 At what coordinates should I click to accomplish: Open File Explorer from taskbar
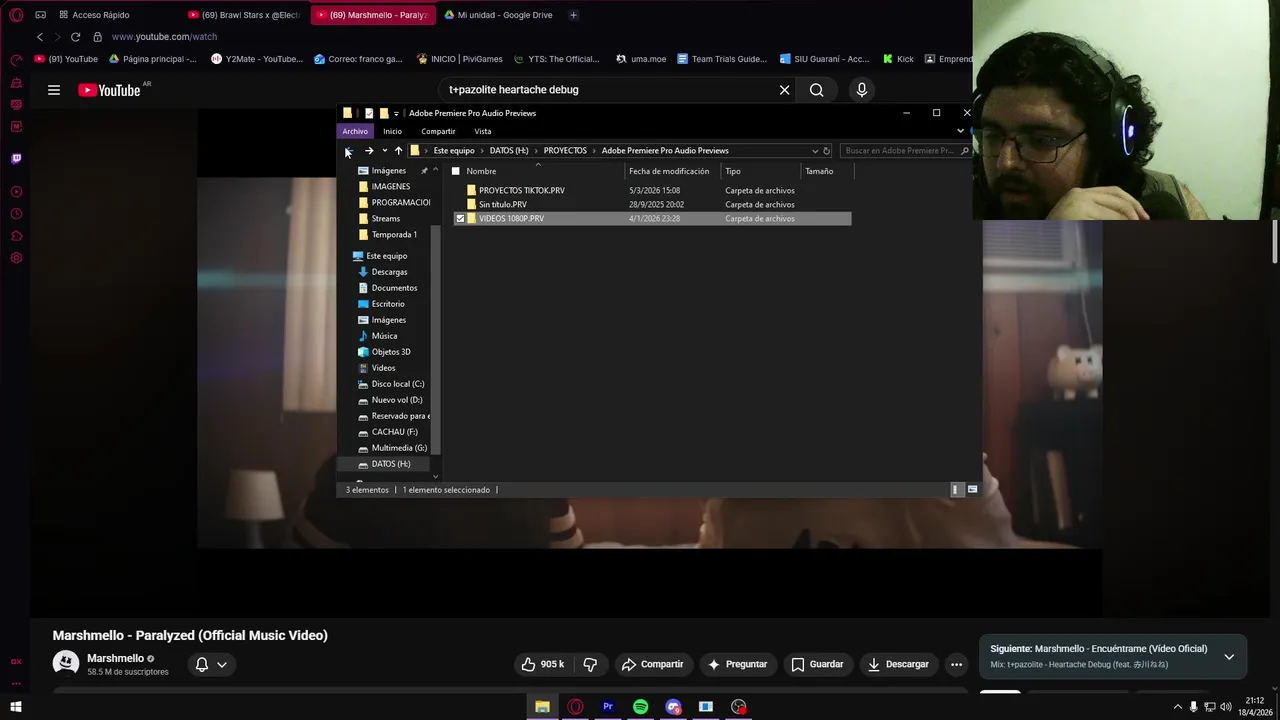[x=542, y=707]
